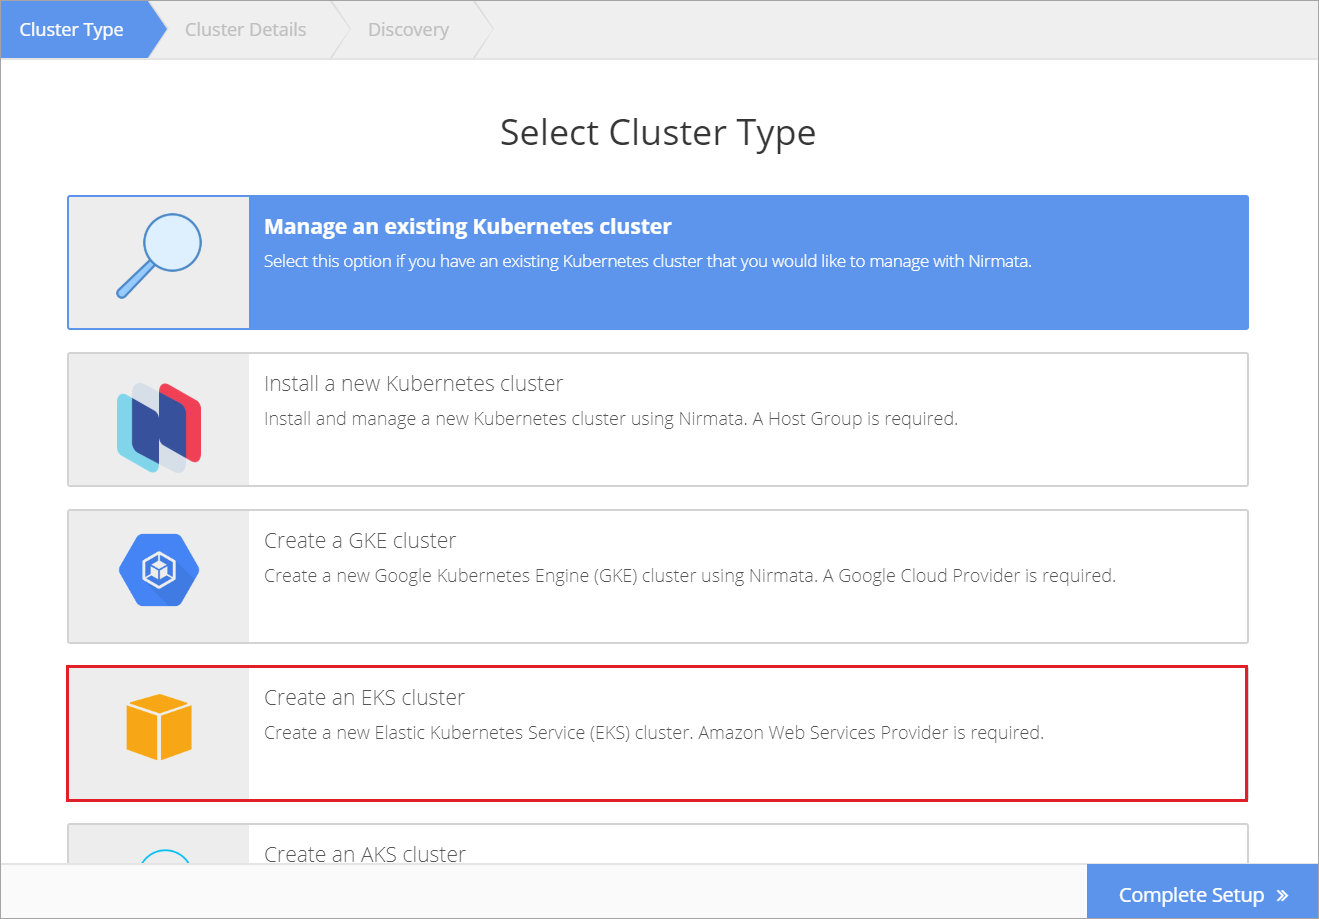Choose Create an EKS cluster option
This screenshot has width=1319, height=919.
coord(658,733)
